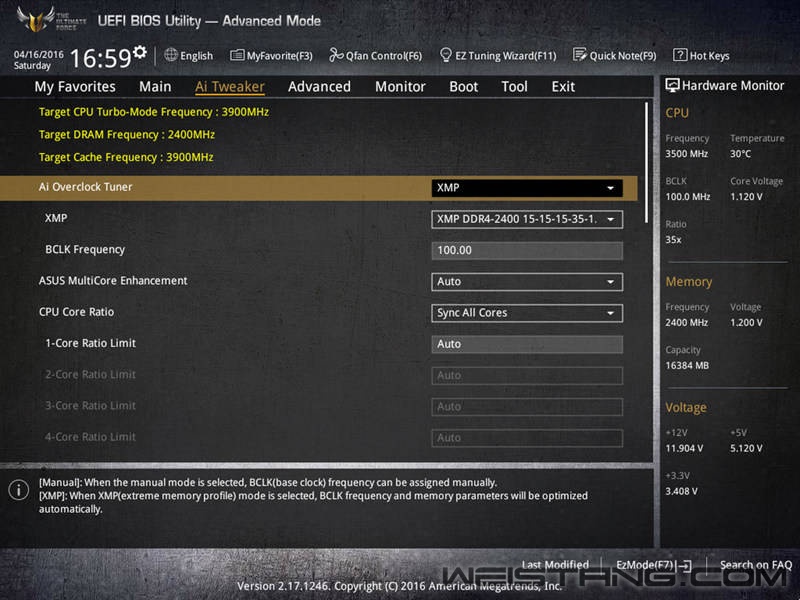
Task: Click the globe language icon
Action: 171,55
